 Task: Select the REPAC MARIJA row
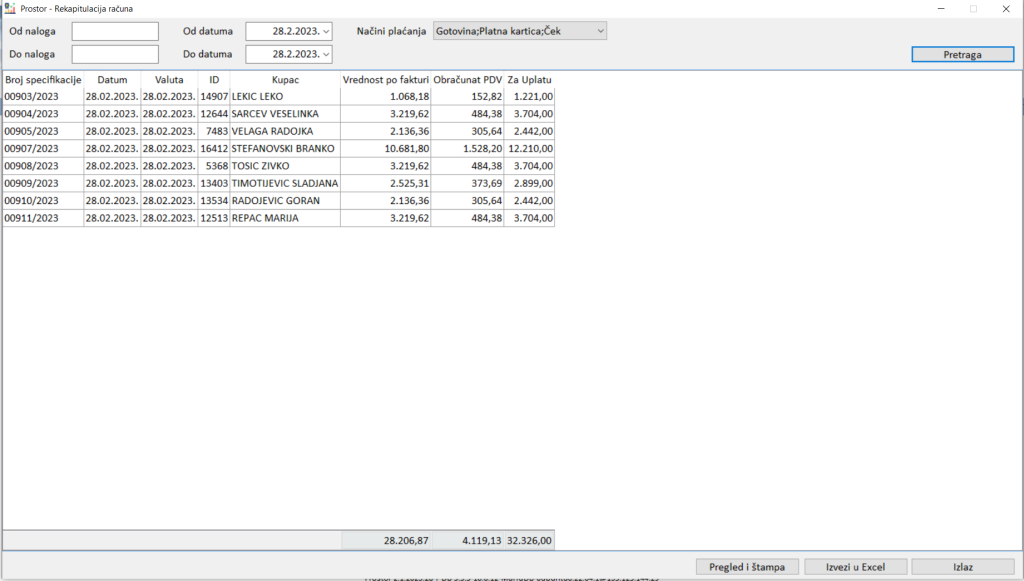click(x=285, y=218)
